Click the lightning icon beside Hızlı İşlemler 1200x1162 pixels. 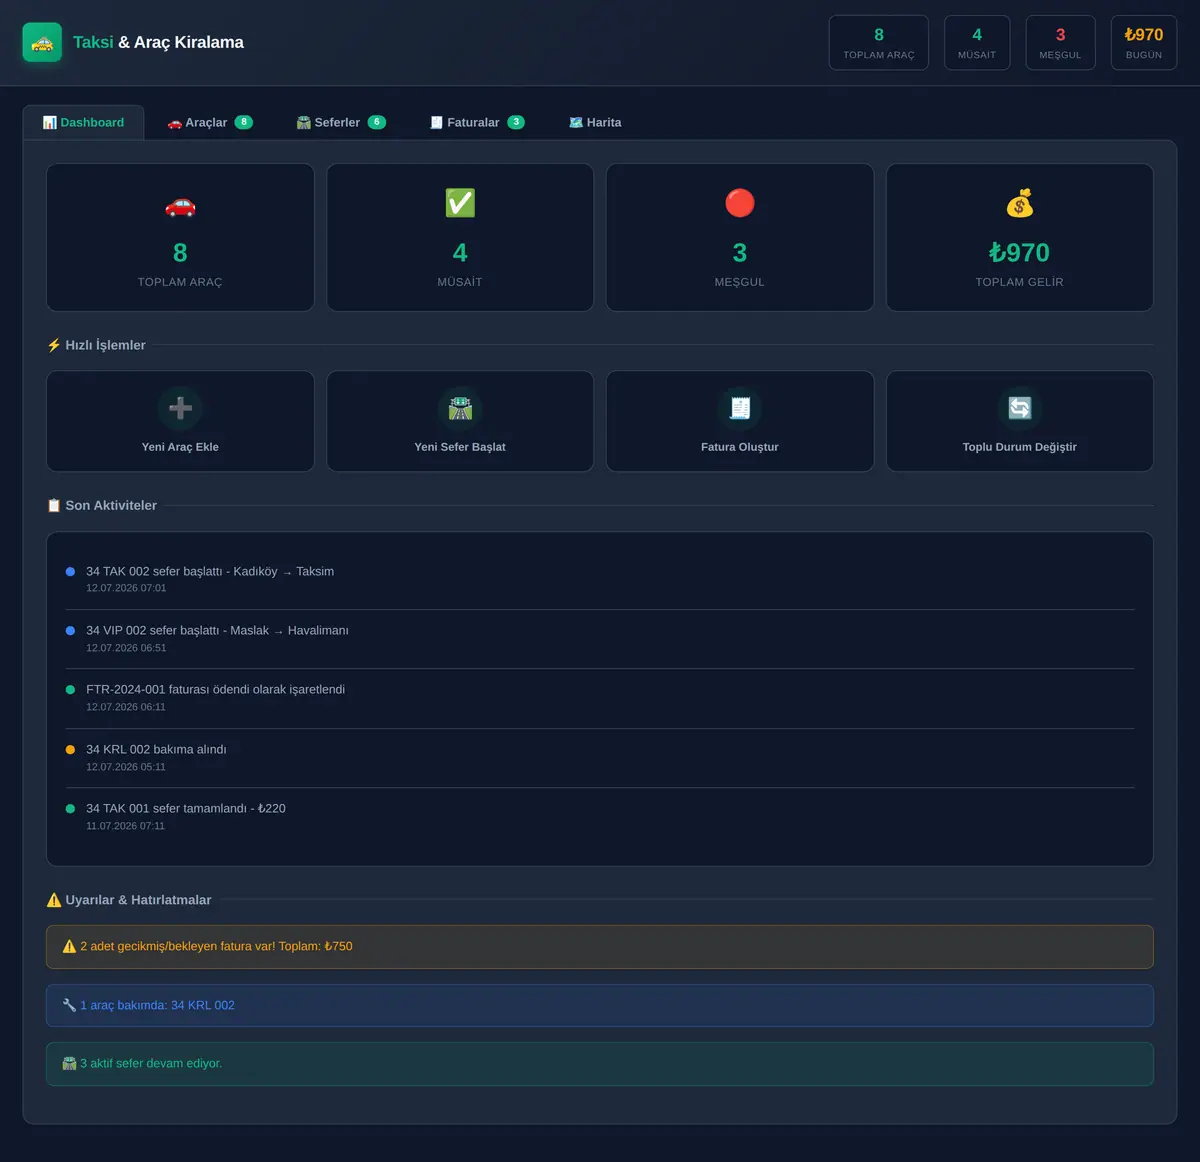click(x=54, y=345)
